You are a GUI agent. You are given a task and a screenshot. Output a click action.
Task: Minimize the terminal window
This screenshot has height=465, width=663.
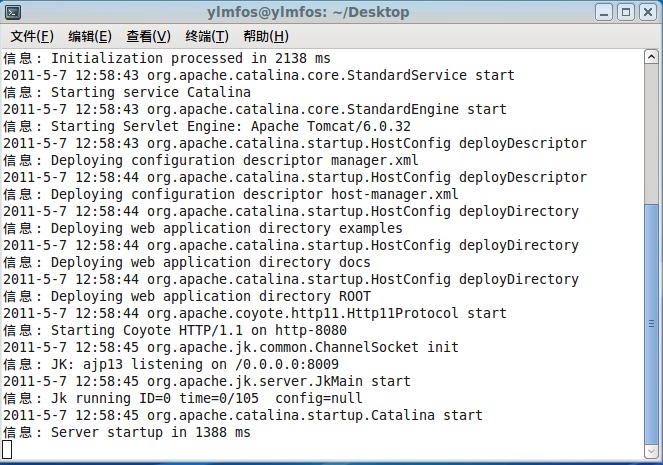pyautogui.click(x=605, y=12)
